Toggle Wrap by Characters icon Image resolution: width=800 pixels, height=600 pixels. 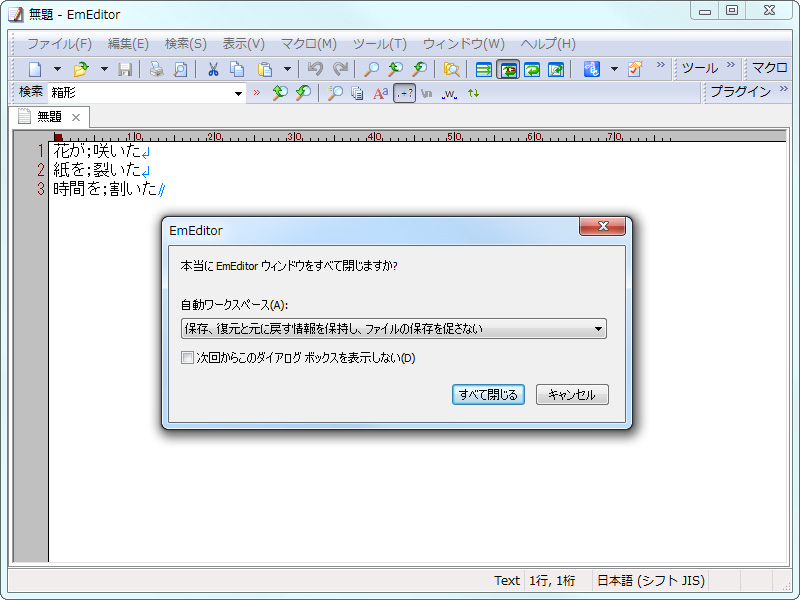coord(508,69)
